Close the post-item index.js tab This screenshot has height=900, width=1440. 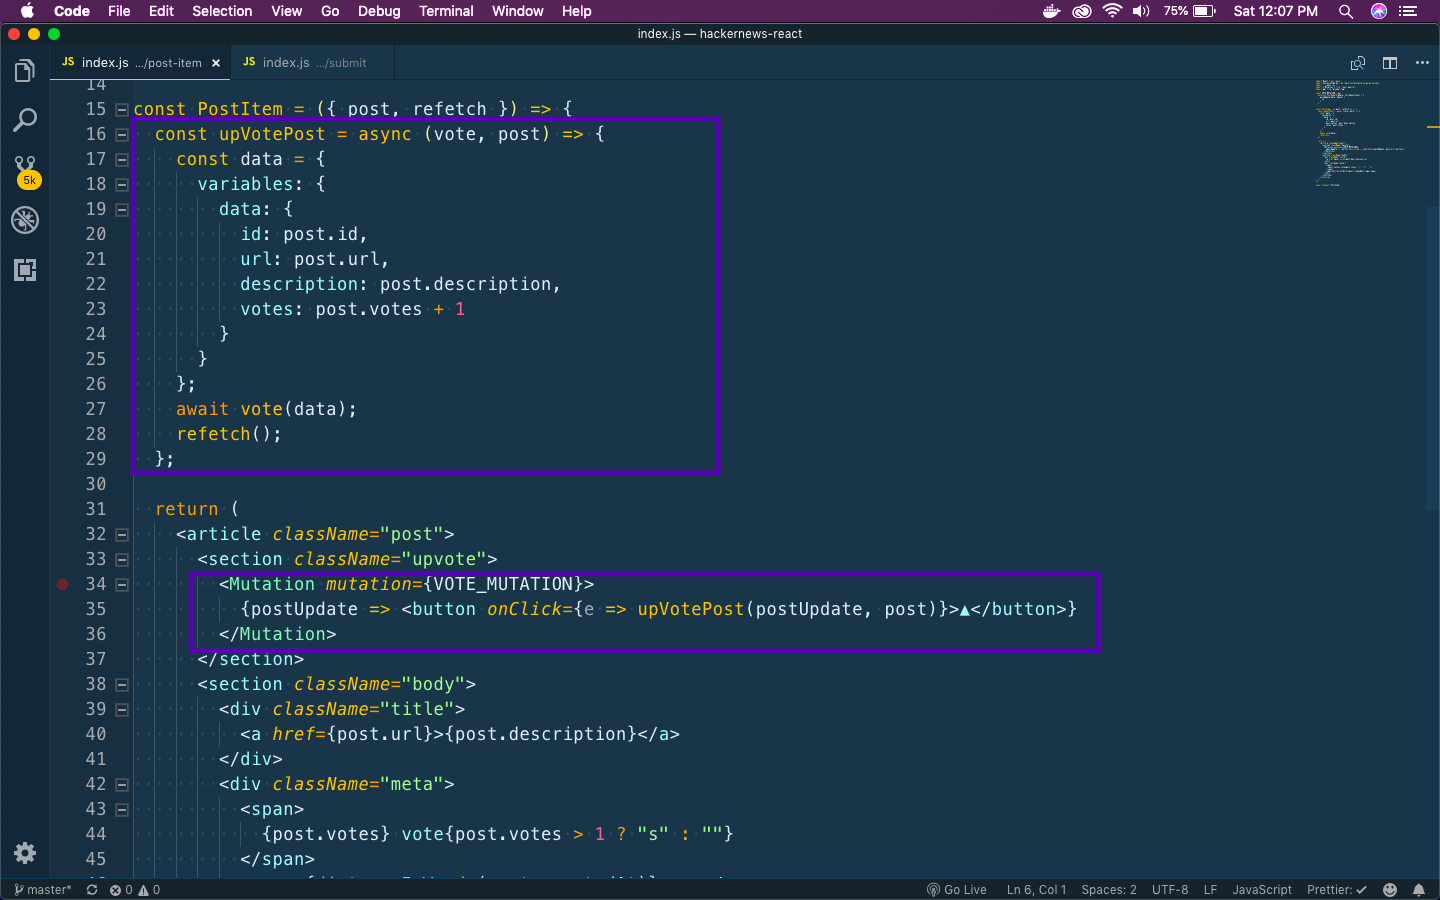point(216,63)
